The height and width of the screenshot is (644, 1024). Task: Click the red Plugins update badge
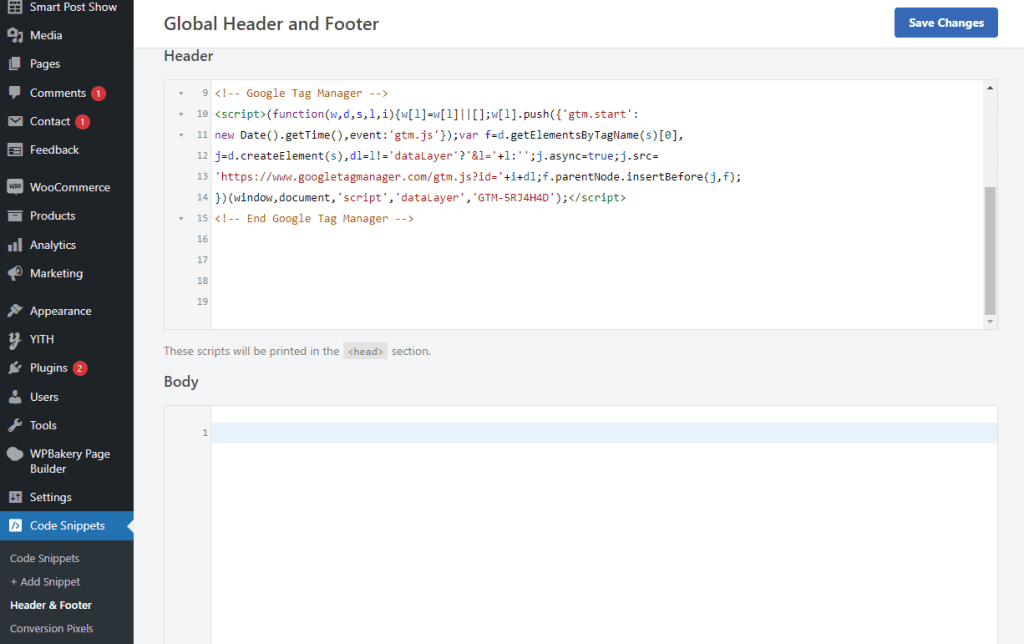(80, 368)
